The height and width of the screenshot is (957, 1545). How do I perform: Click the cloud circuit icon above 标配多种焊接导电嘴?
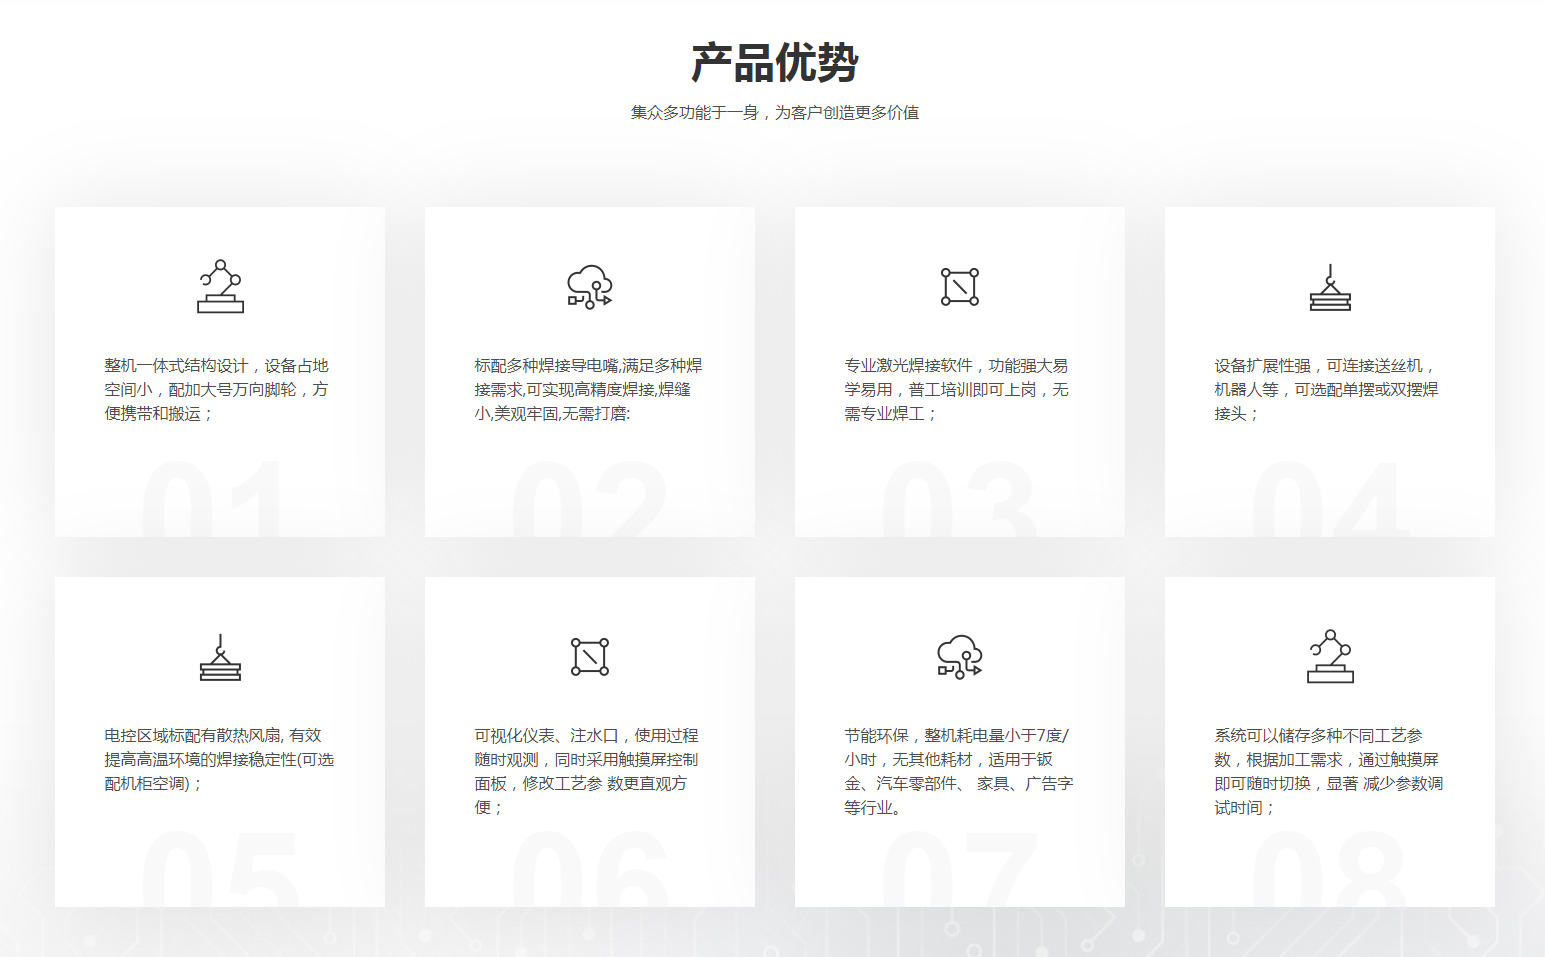pos(590,287)
